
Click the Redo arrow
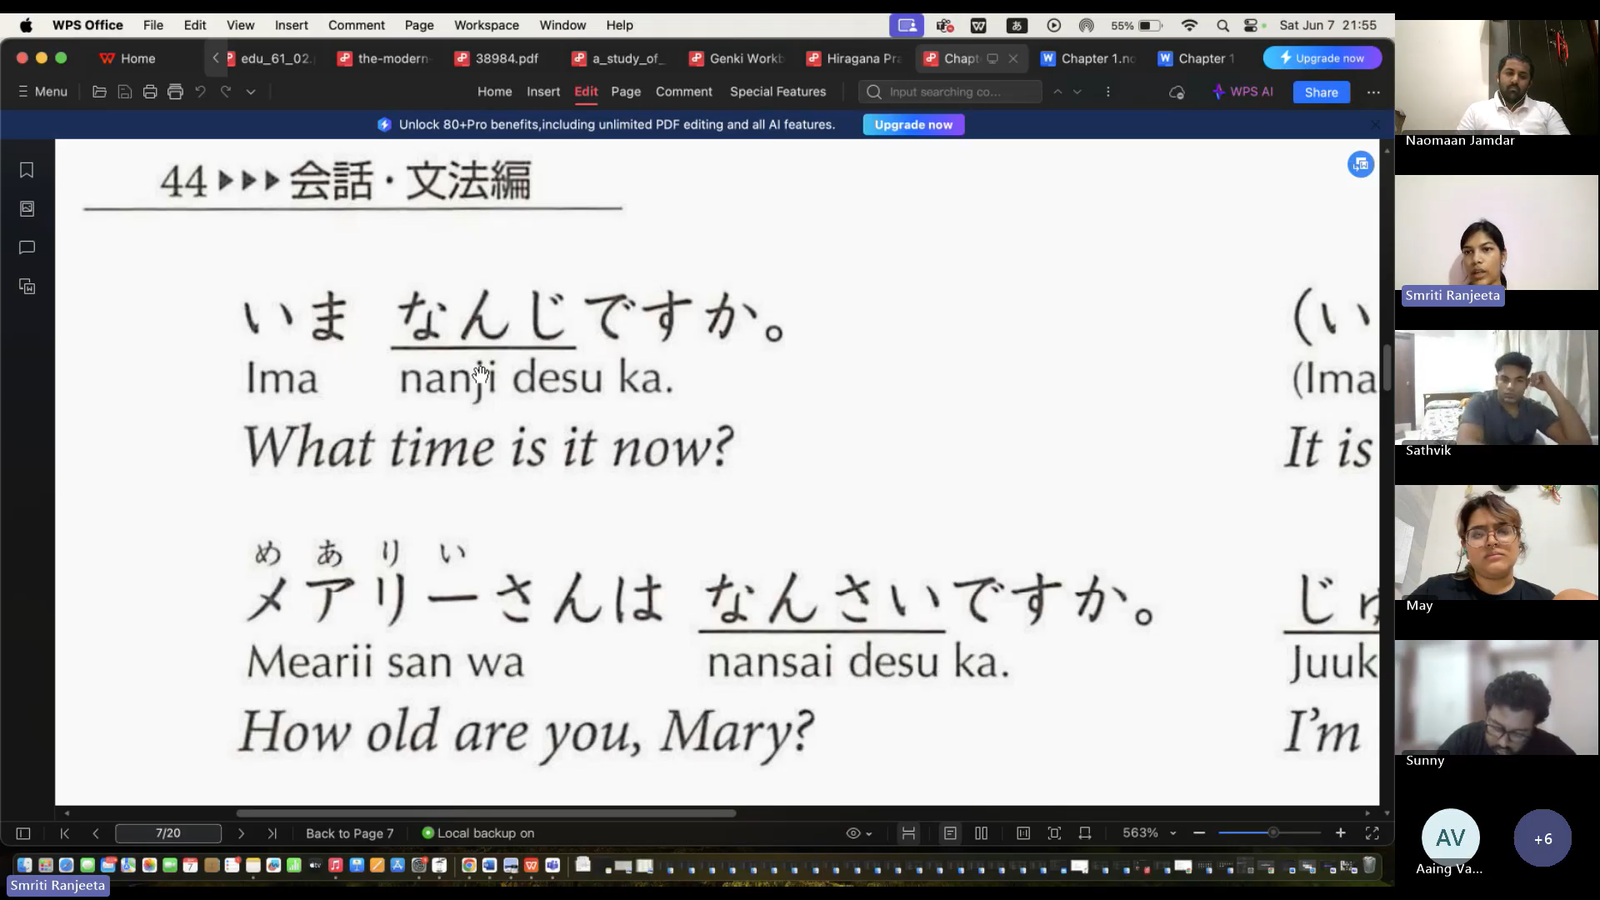(226, 92)
